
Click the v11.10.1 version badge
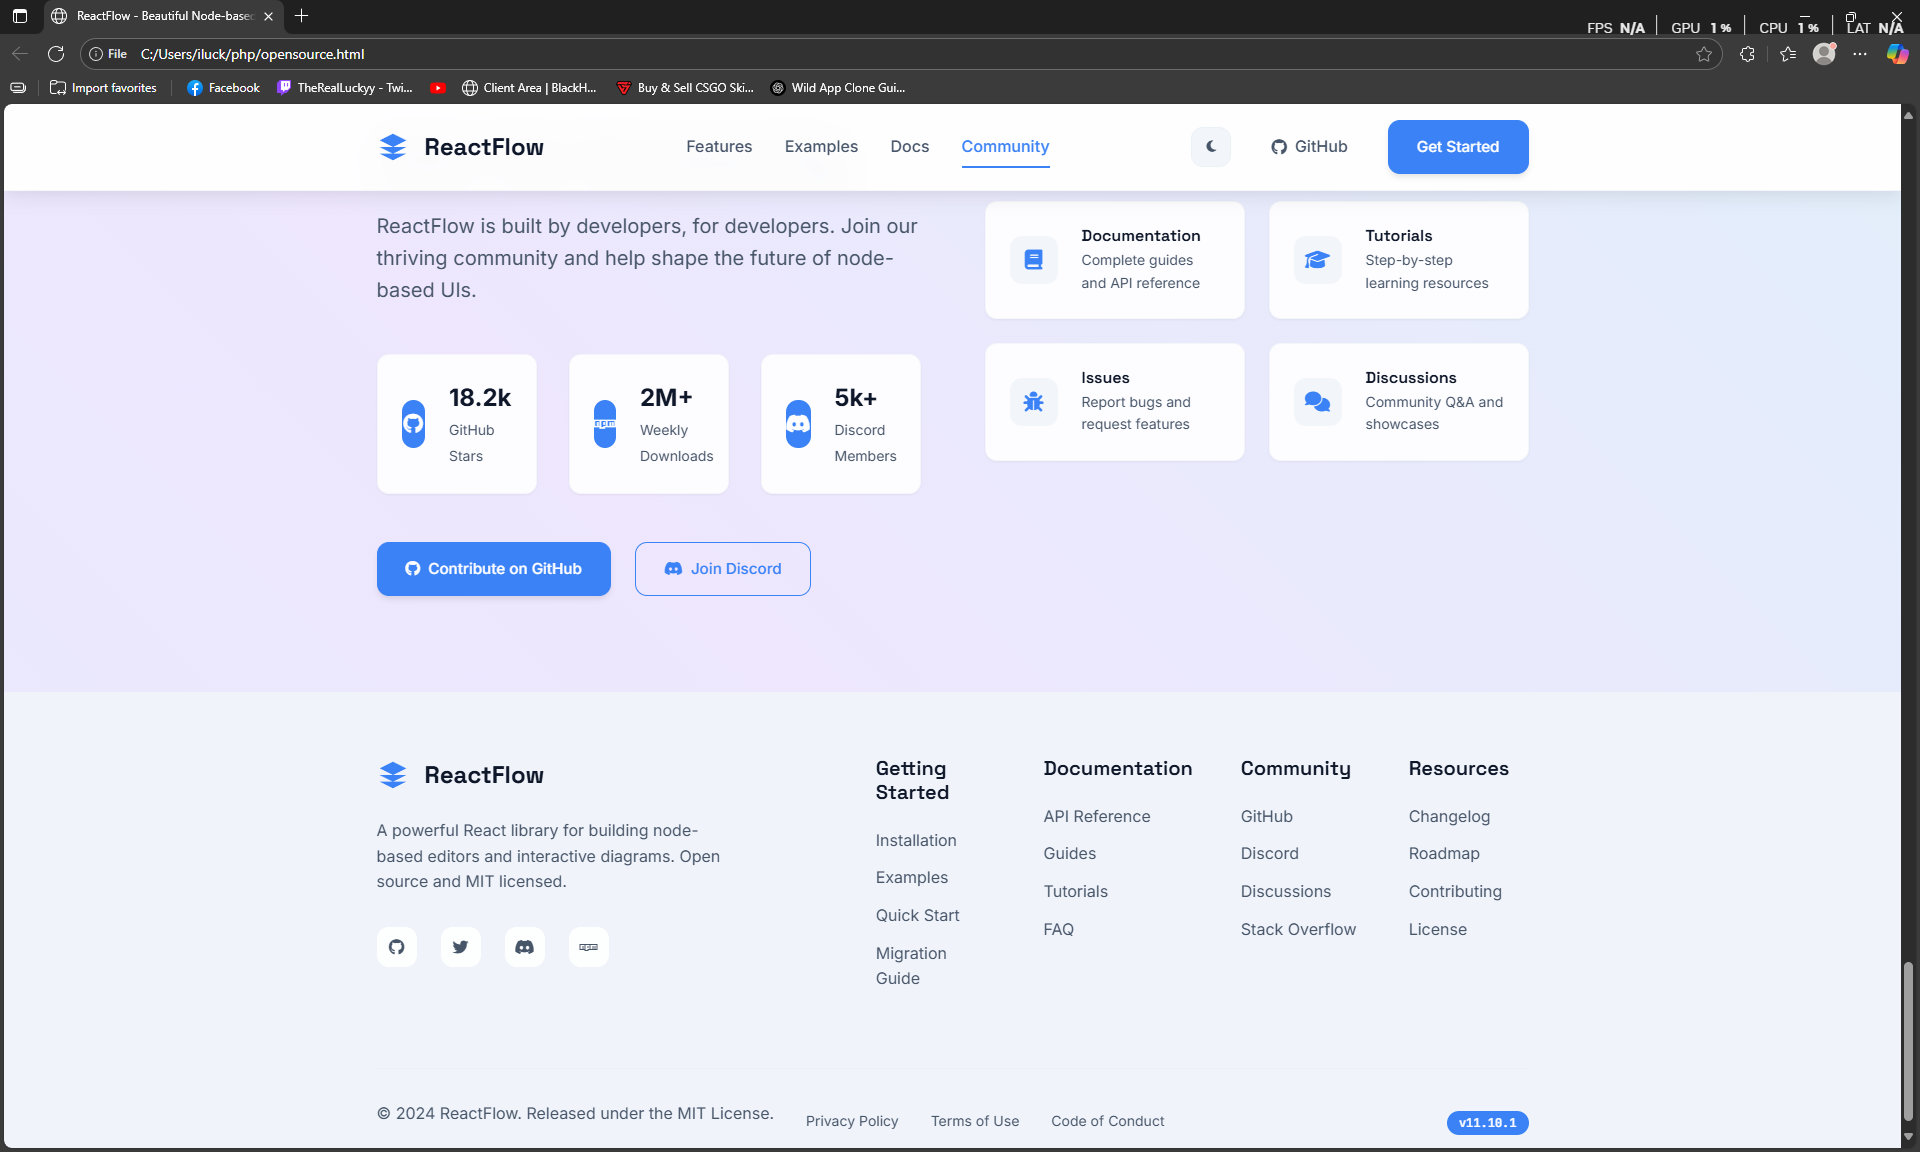1487,1123
